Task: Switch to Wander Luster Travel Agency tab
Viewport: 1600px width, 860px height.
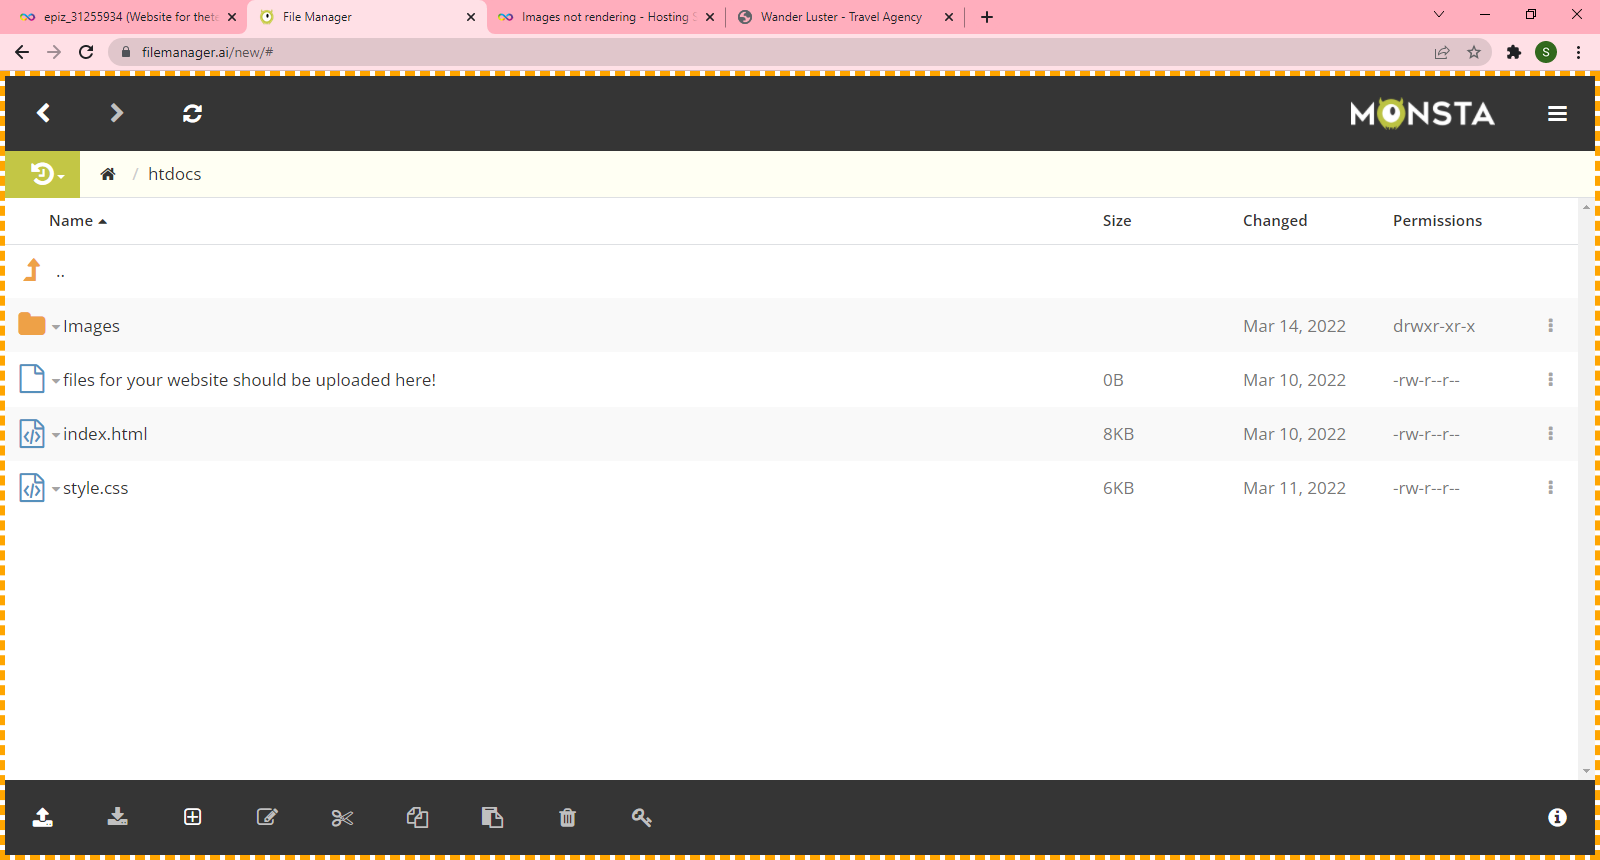Action: 840,17
